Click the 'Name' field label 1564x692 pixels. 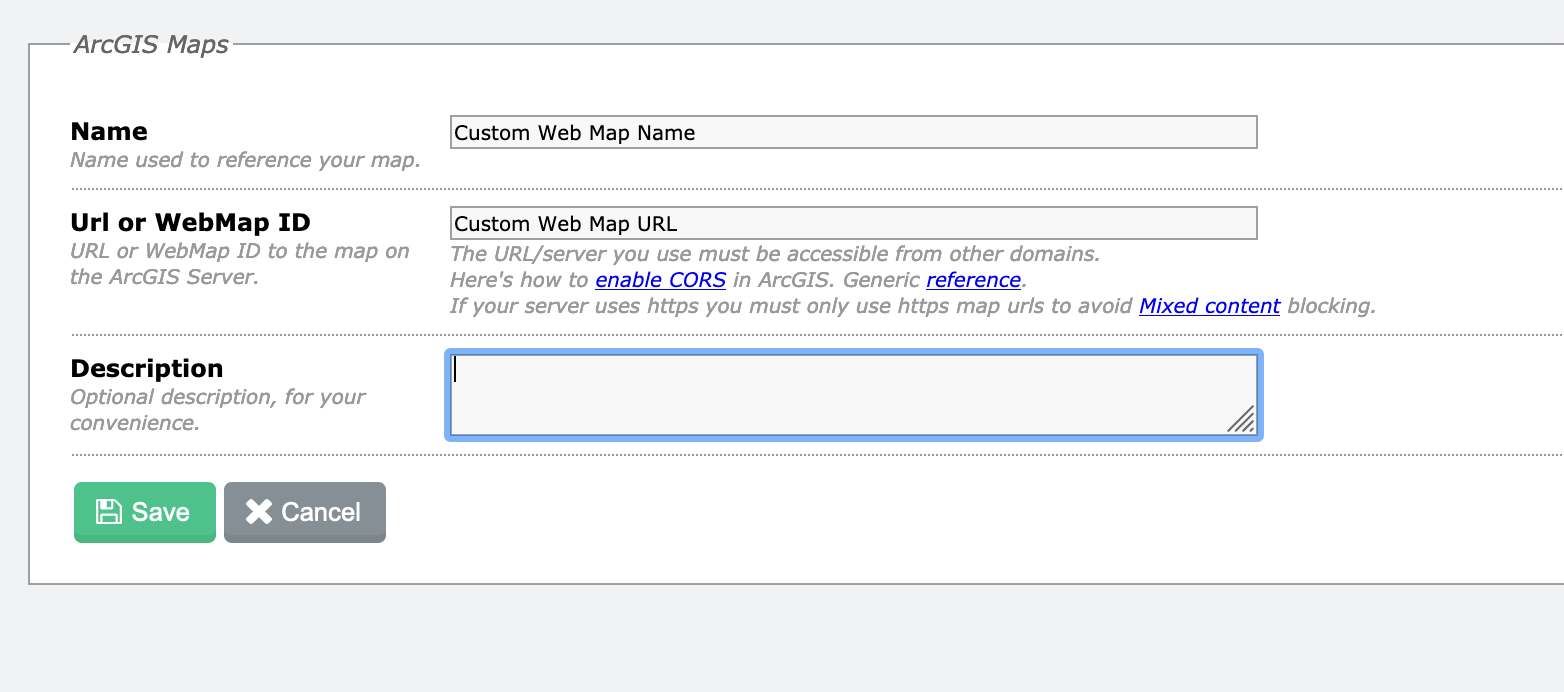pos(109,132)
